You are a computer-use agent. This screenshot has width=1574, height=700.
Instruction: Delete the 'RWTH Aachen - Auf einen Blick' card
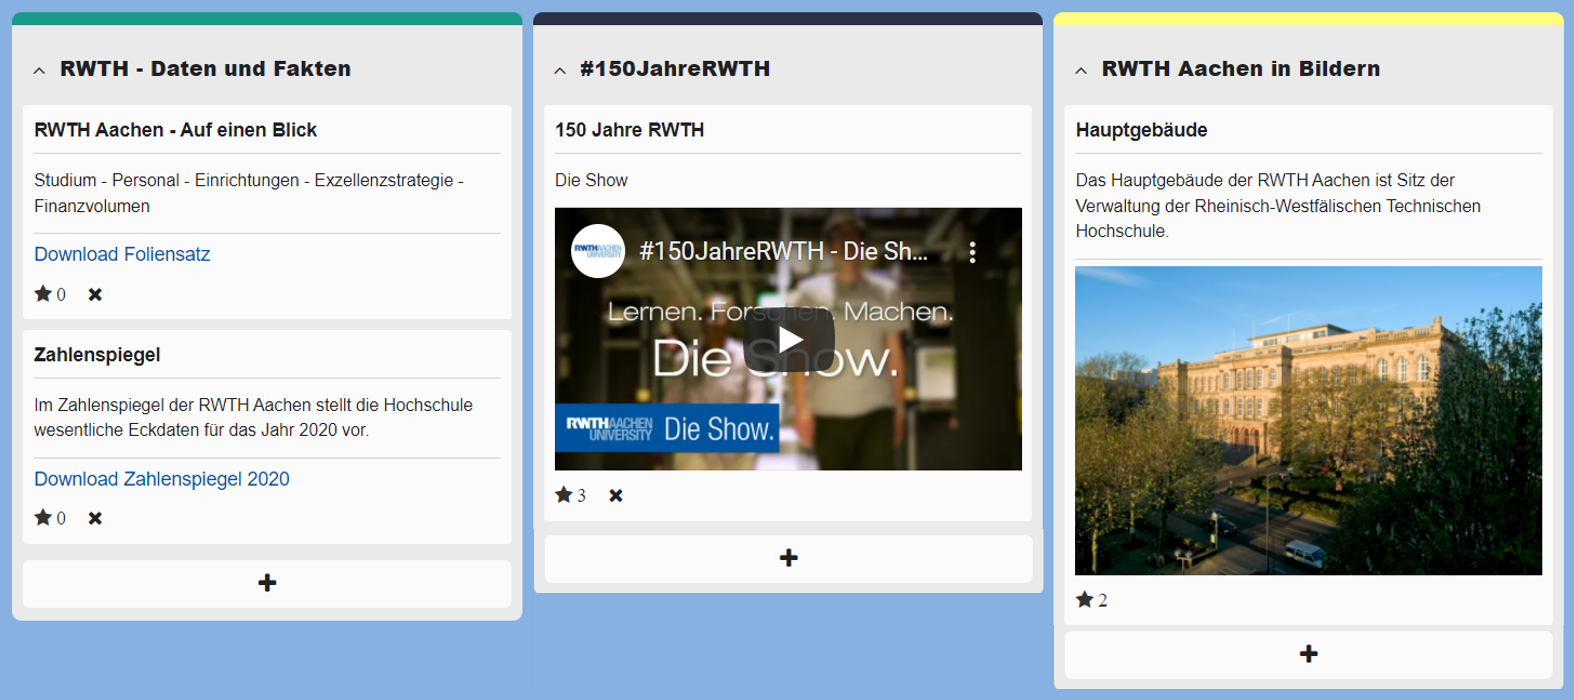tap(95, 294)
